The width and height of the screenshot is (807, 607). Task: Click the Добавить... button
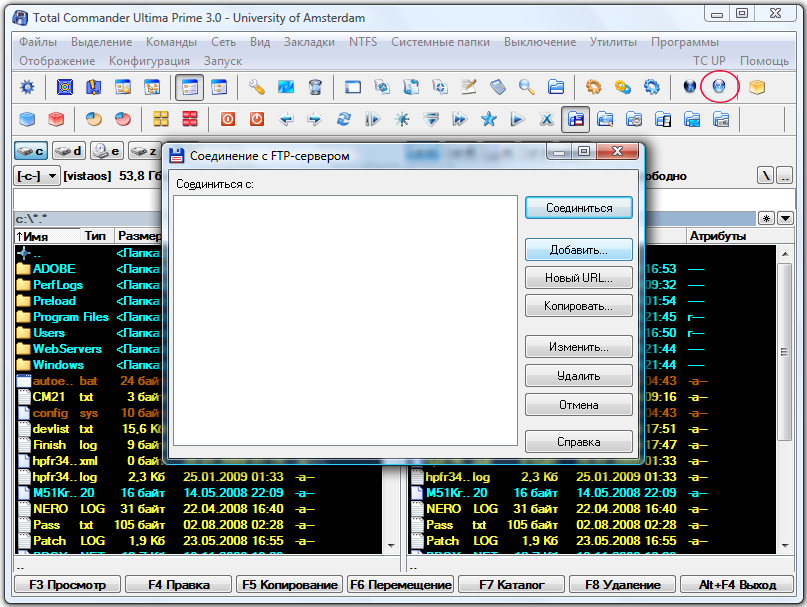pyautogui.click(x=579, y=250)
